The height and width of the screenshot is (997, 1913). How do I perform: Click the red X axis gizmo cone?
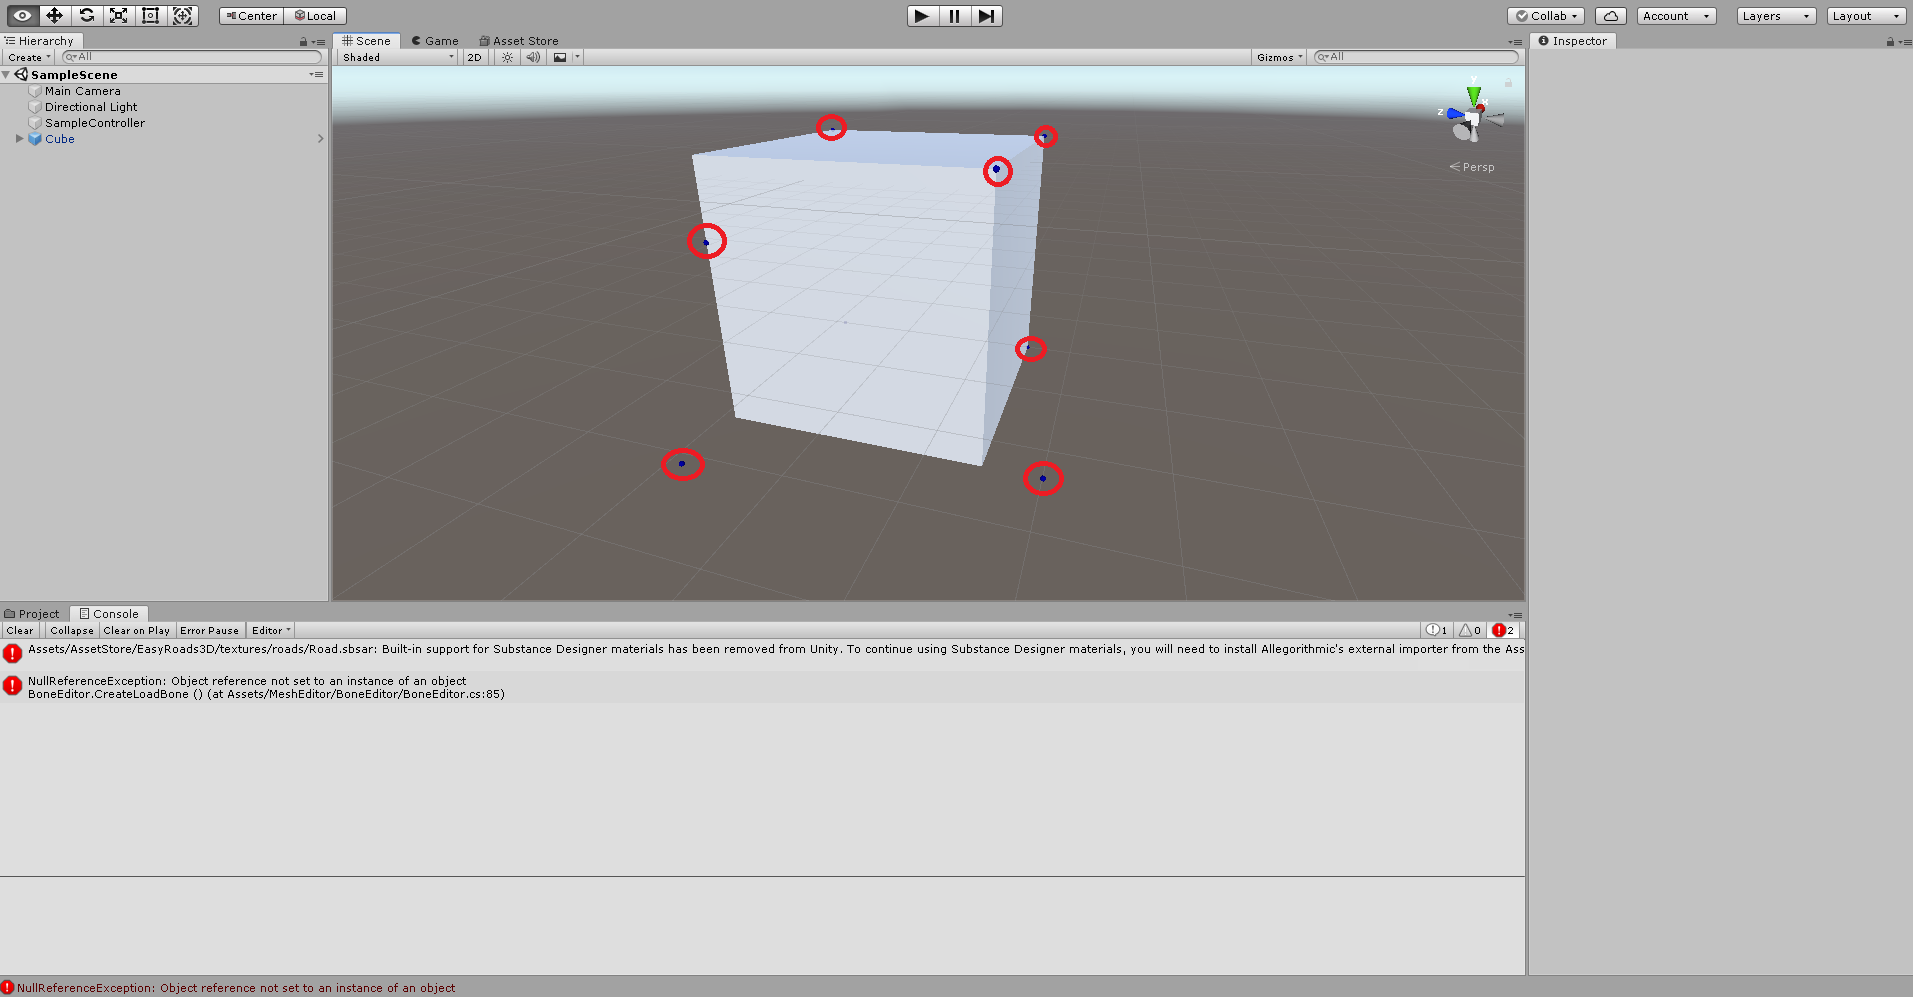pos(1481,107)
